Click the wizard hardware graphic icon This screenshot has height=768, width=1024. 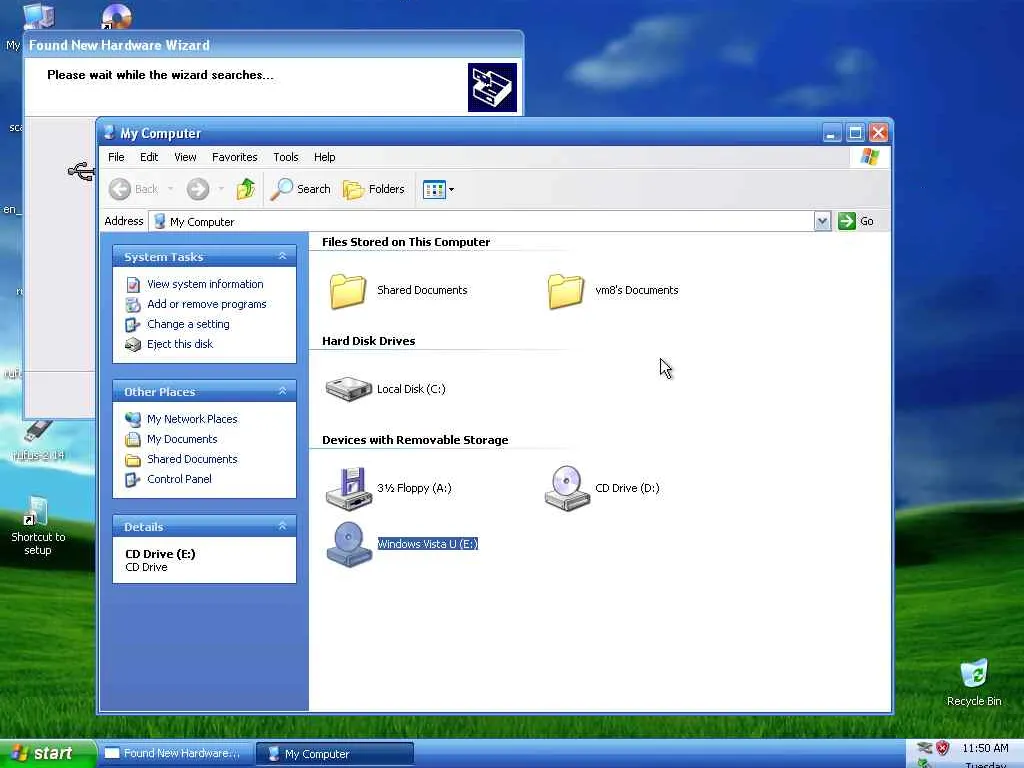(492, 88)
